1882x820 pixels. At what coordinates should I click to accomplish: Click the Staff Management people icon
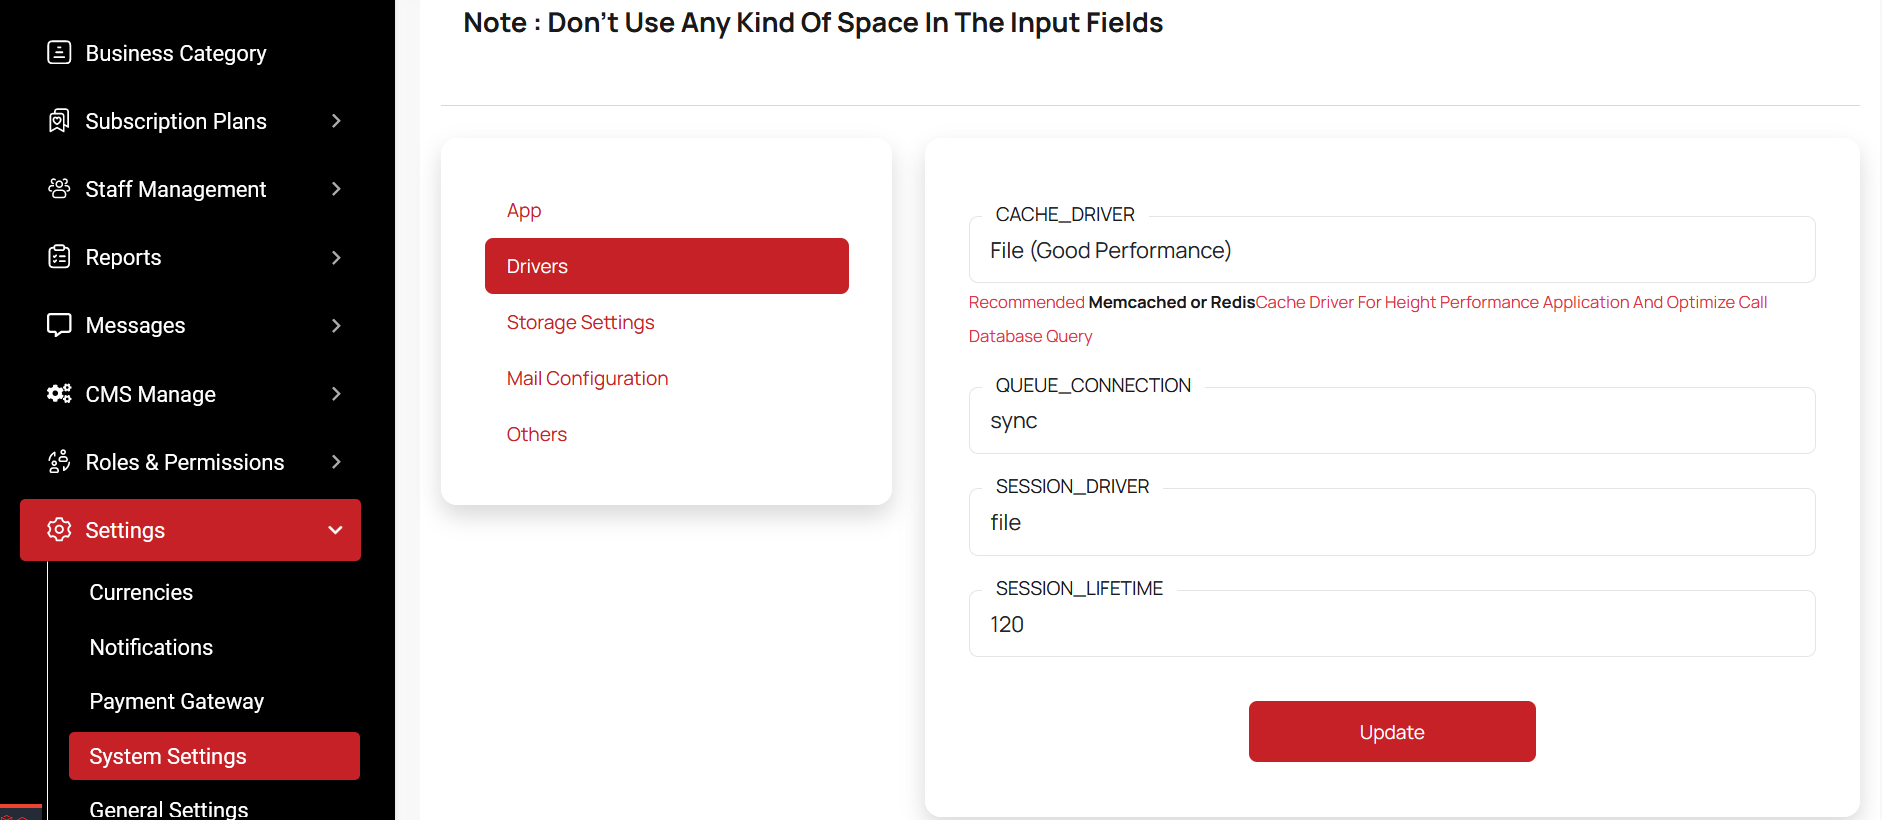(59, 188)
